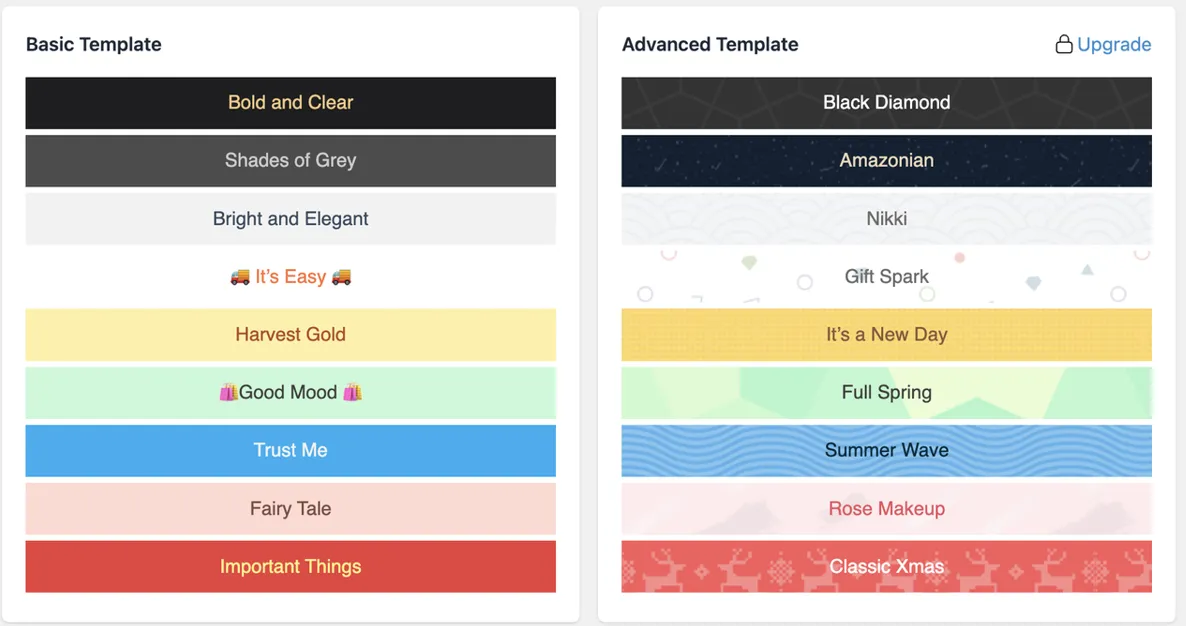Choose the Good Mood shopping bag template
Screen dimensions: 1186x626
[290, 392]
